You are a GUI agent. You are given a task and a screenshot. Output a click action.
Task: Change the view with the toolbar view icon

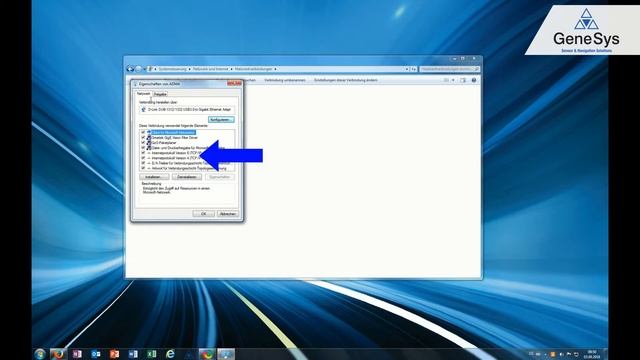(447, 80)
